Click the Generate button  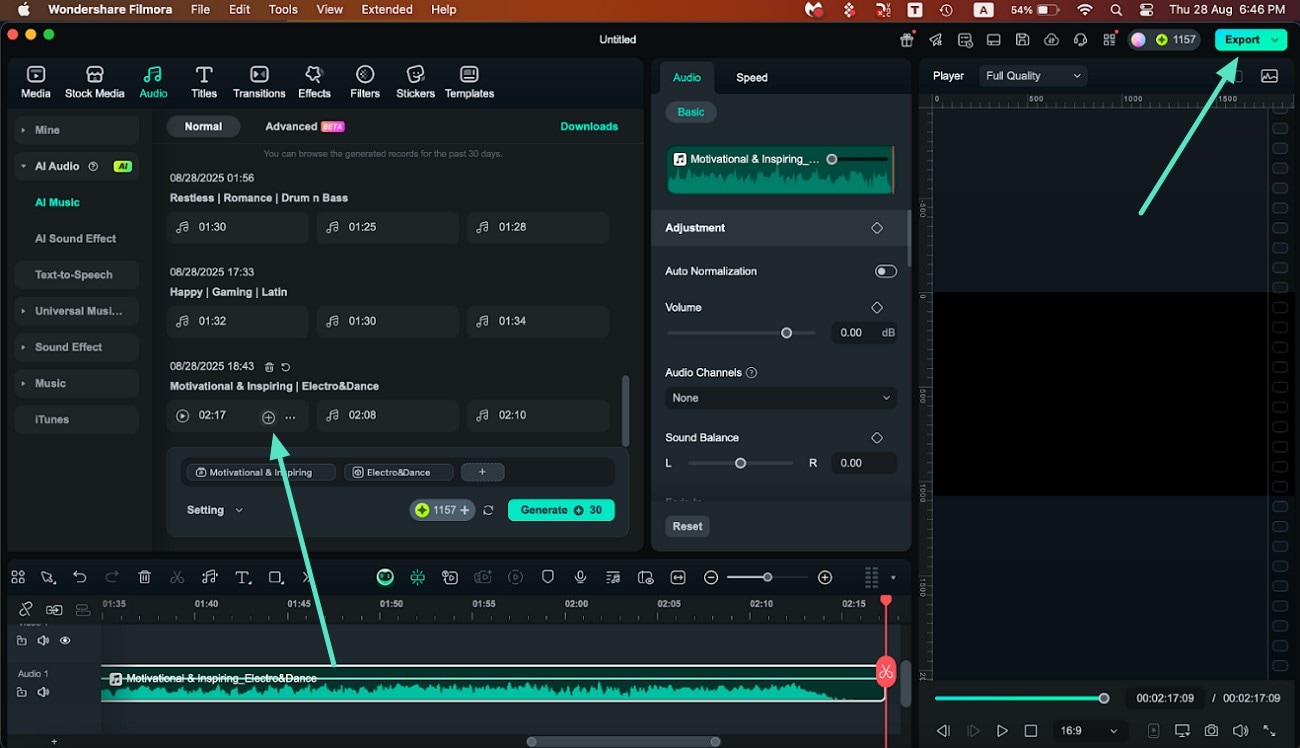[x=561, y=510]
